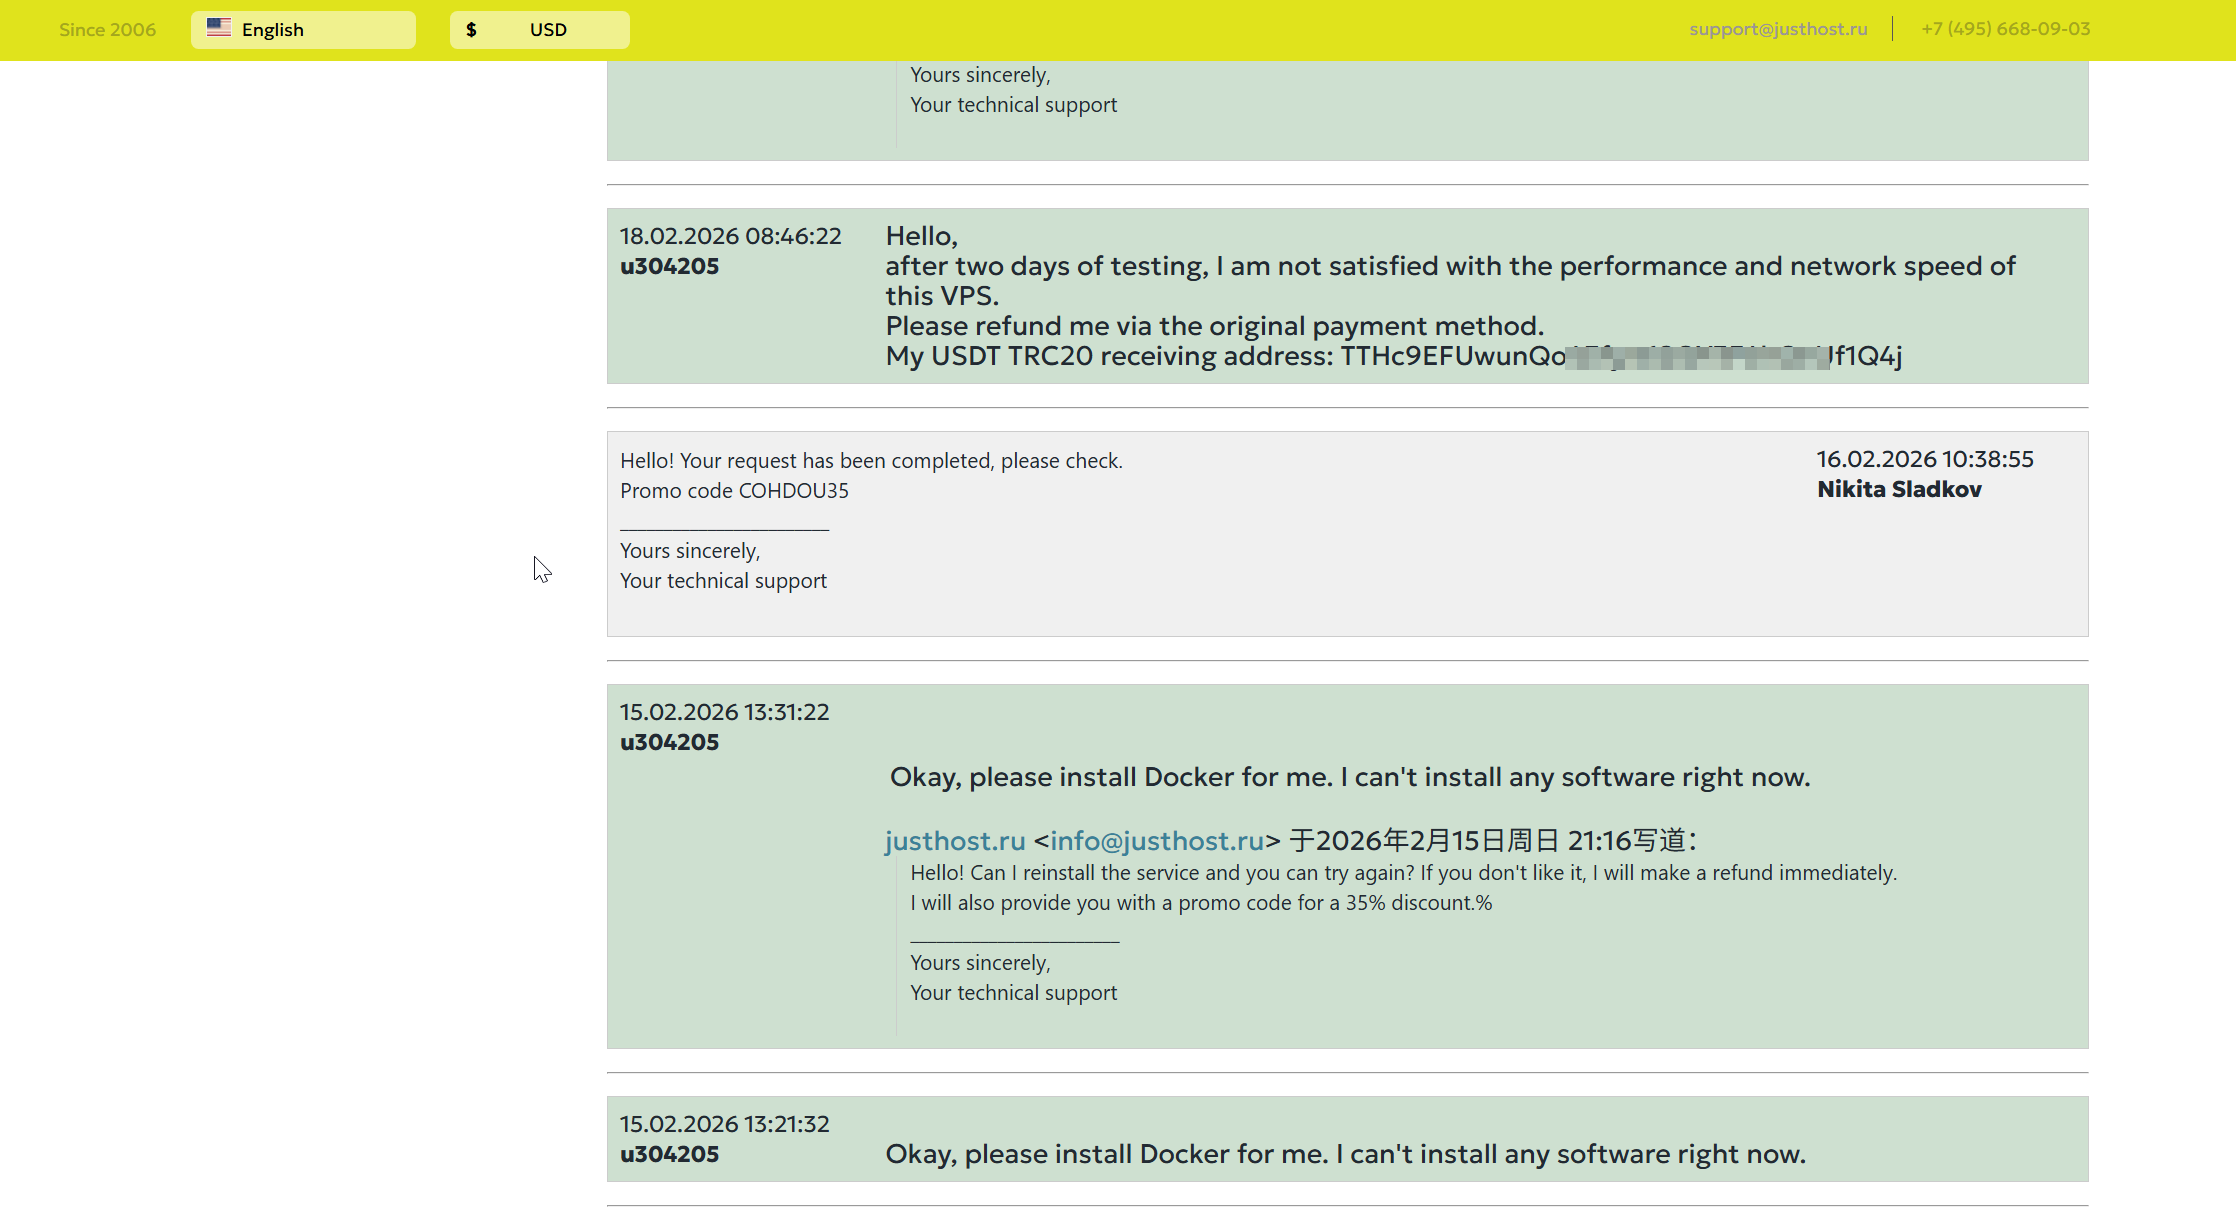Click the +7 (495) 668-09-03 phone number
This screenshot has height=1215, width=2236.
click(x=2005, y=29)
